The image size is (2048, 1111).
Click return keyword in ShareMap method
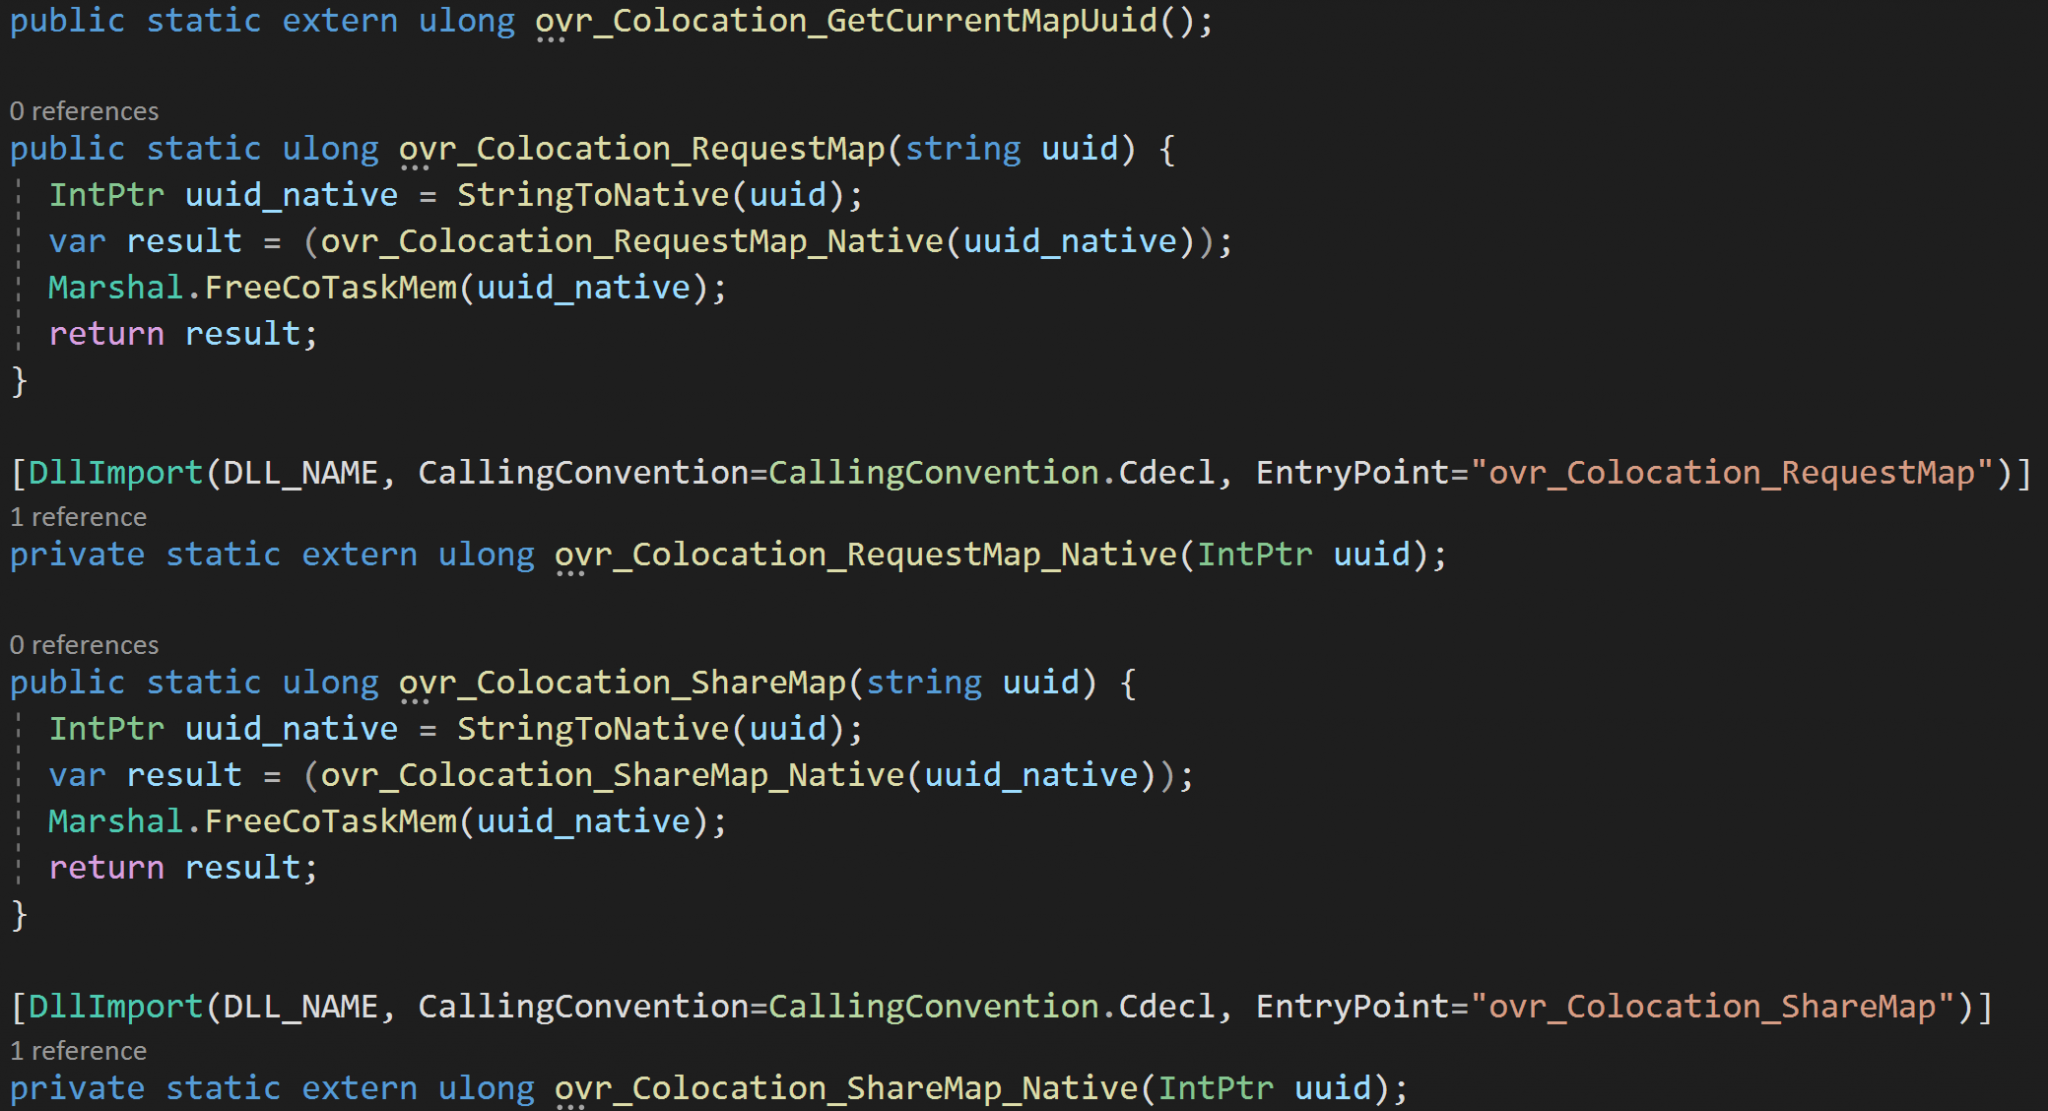click(x=106, y=868)
